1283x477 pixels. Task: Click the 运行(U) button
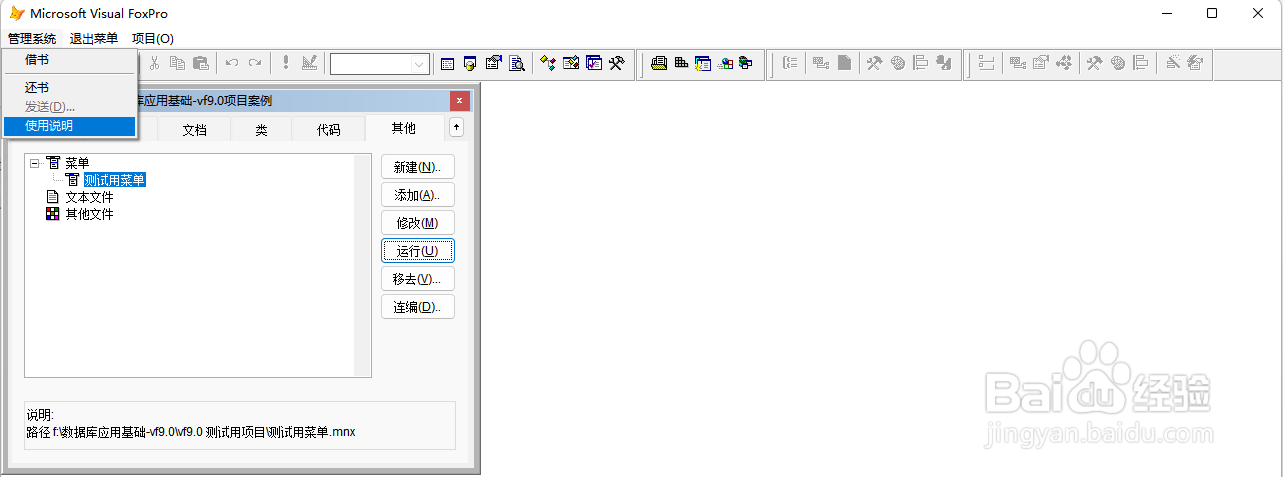418,251
